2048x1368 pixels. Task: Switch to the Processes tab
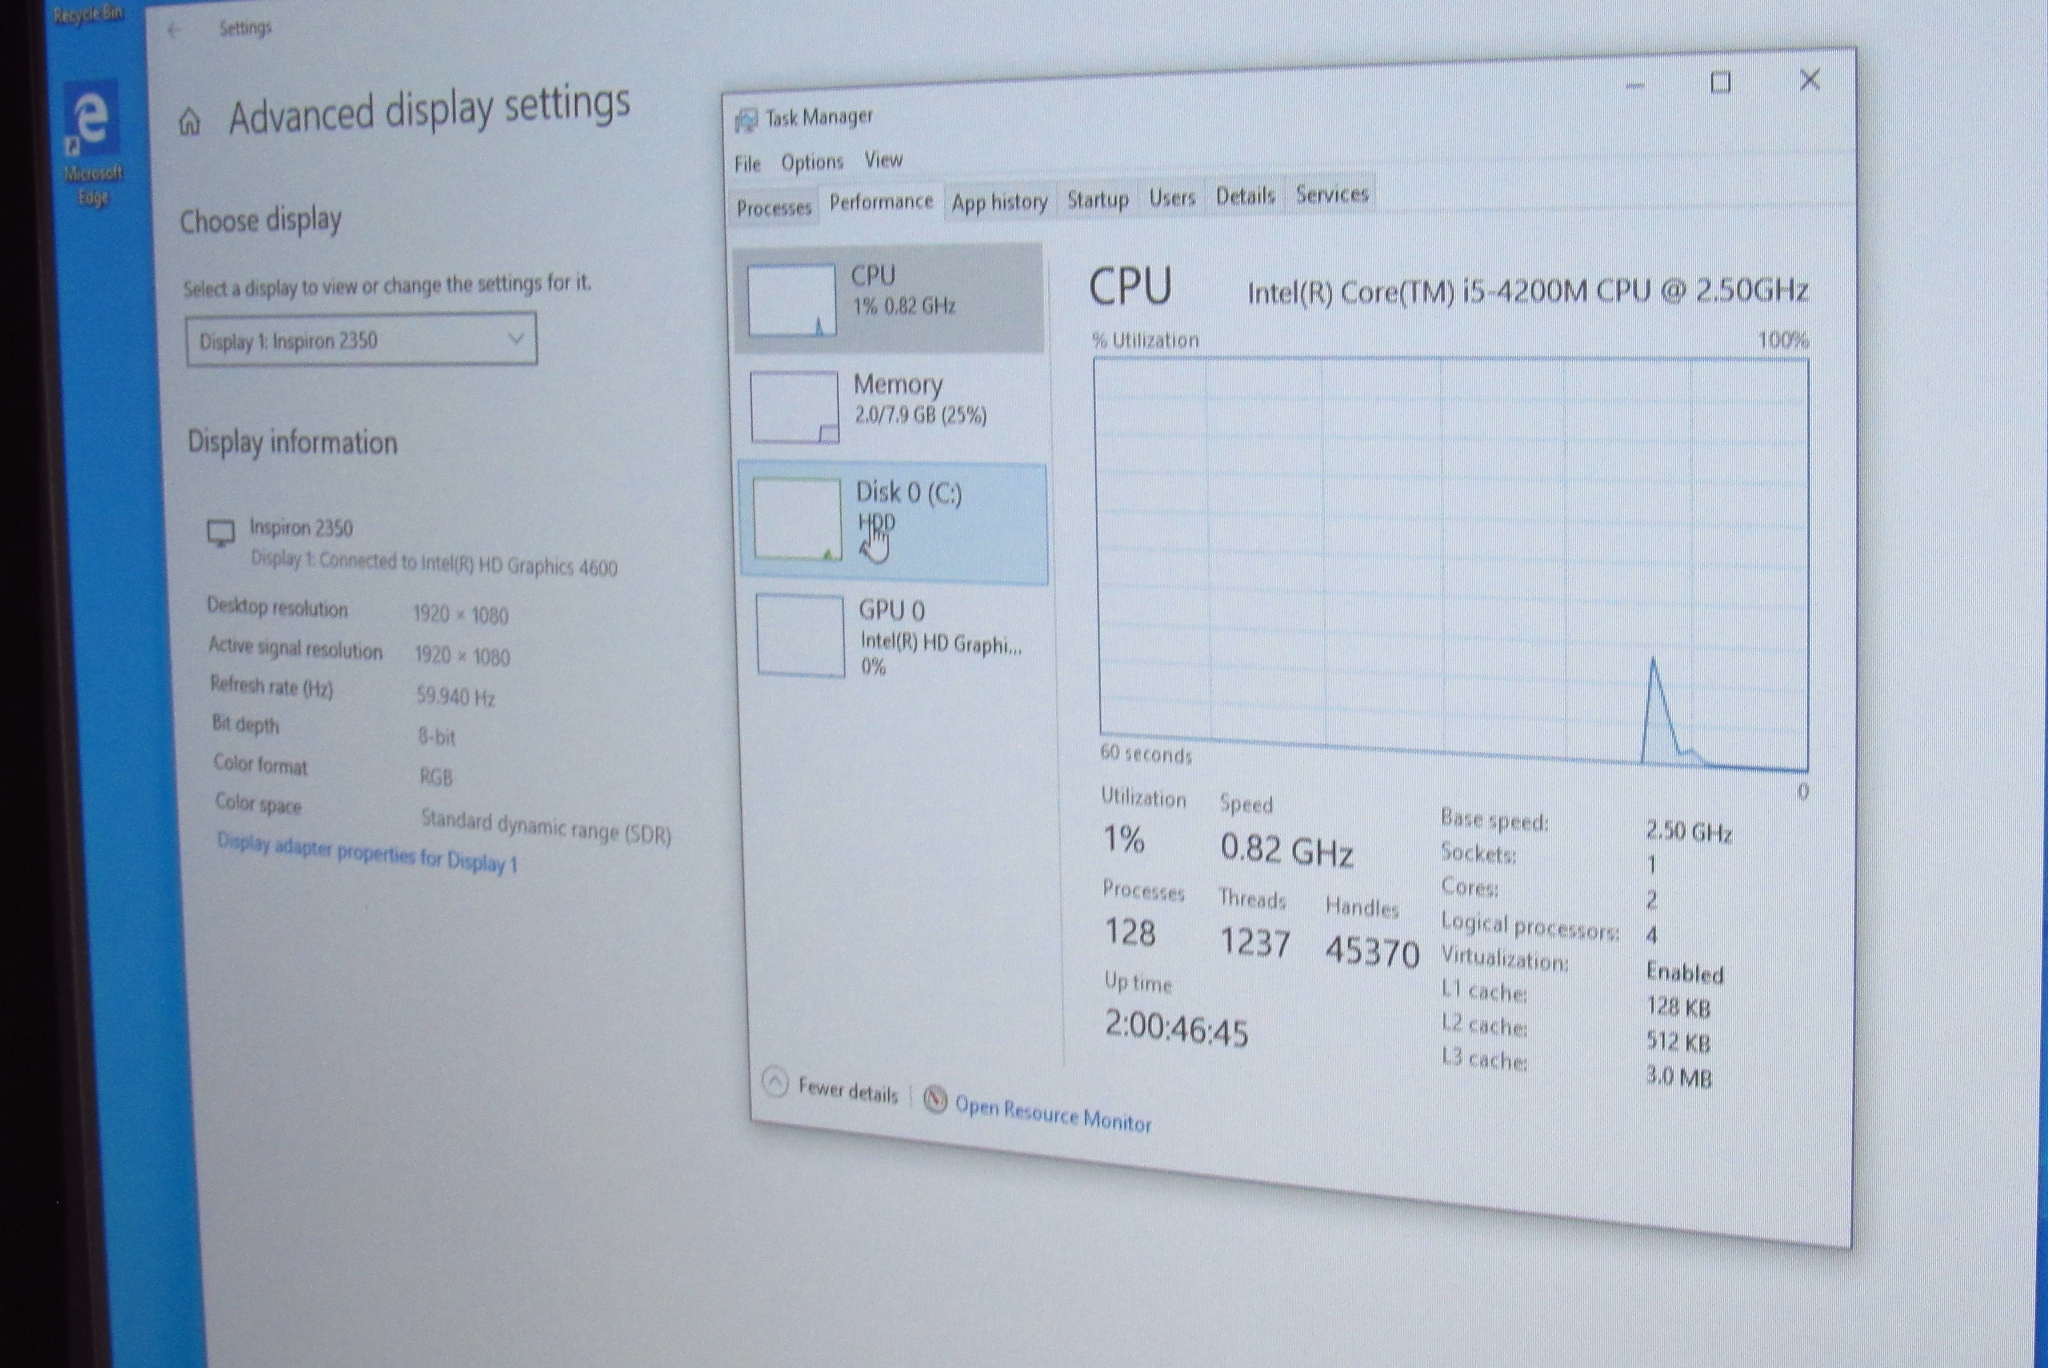(x=773, y=208)
